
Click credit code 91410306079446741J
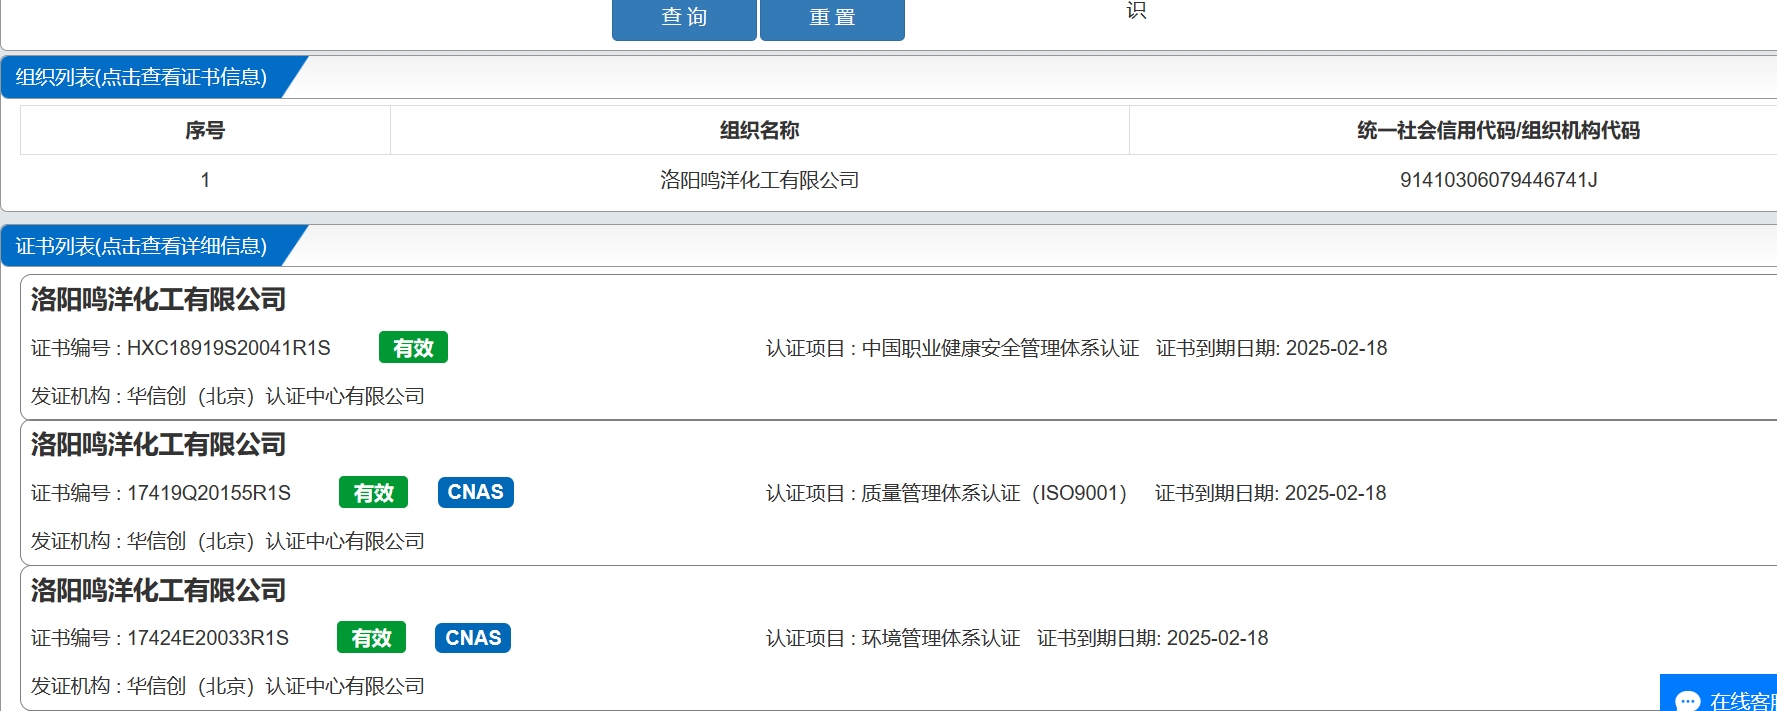(1498, 180)
